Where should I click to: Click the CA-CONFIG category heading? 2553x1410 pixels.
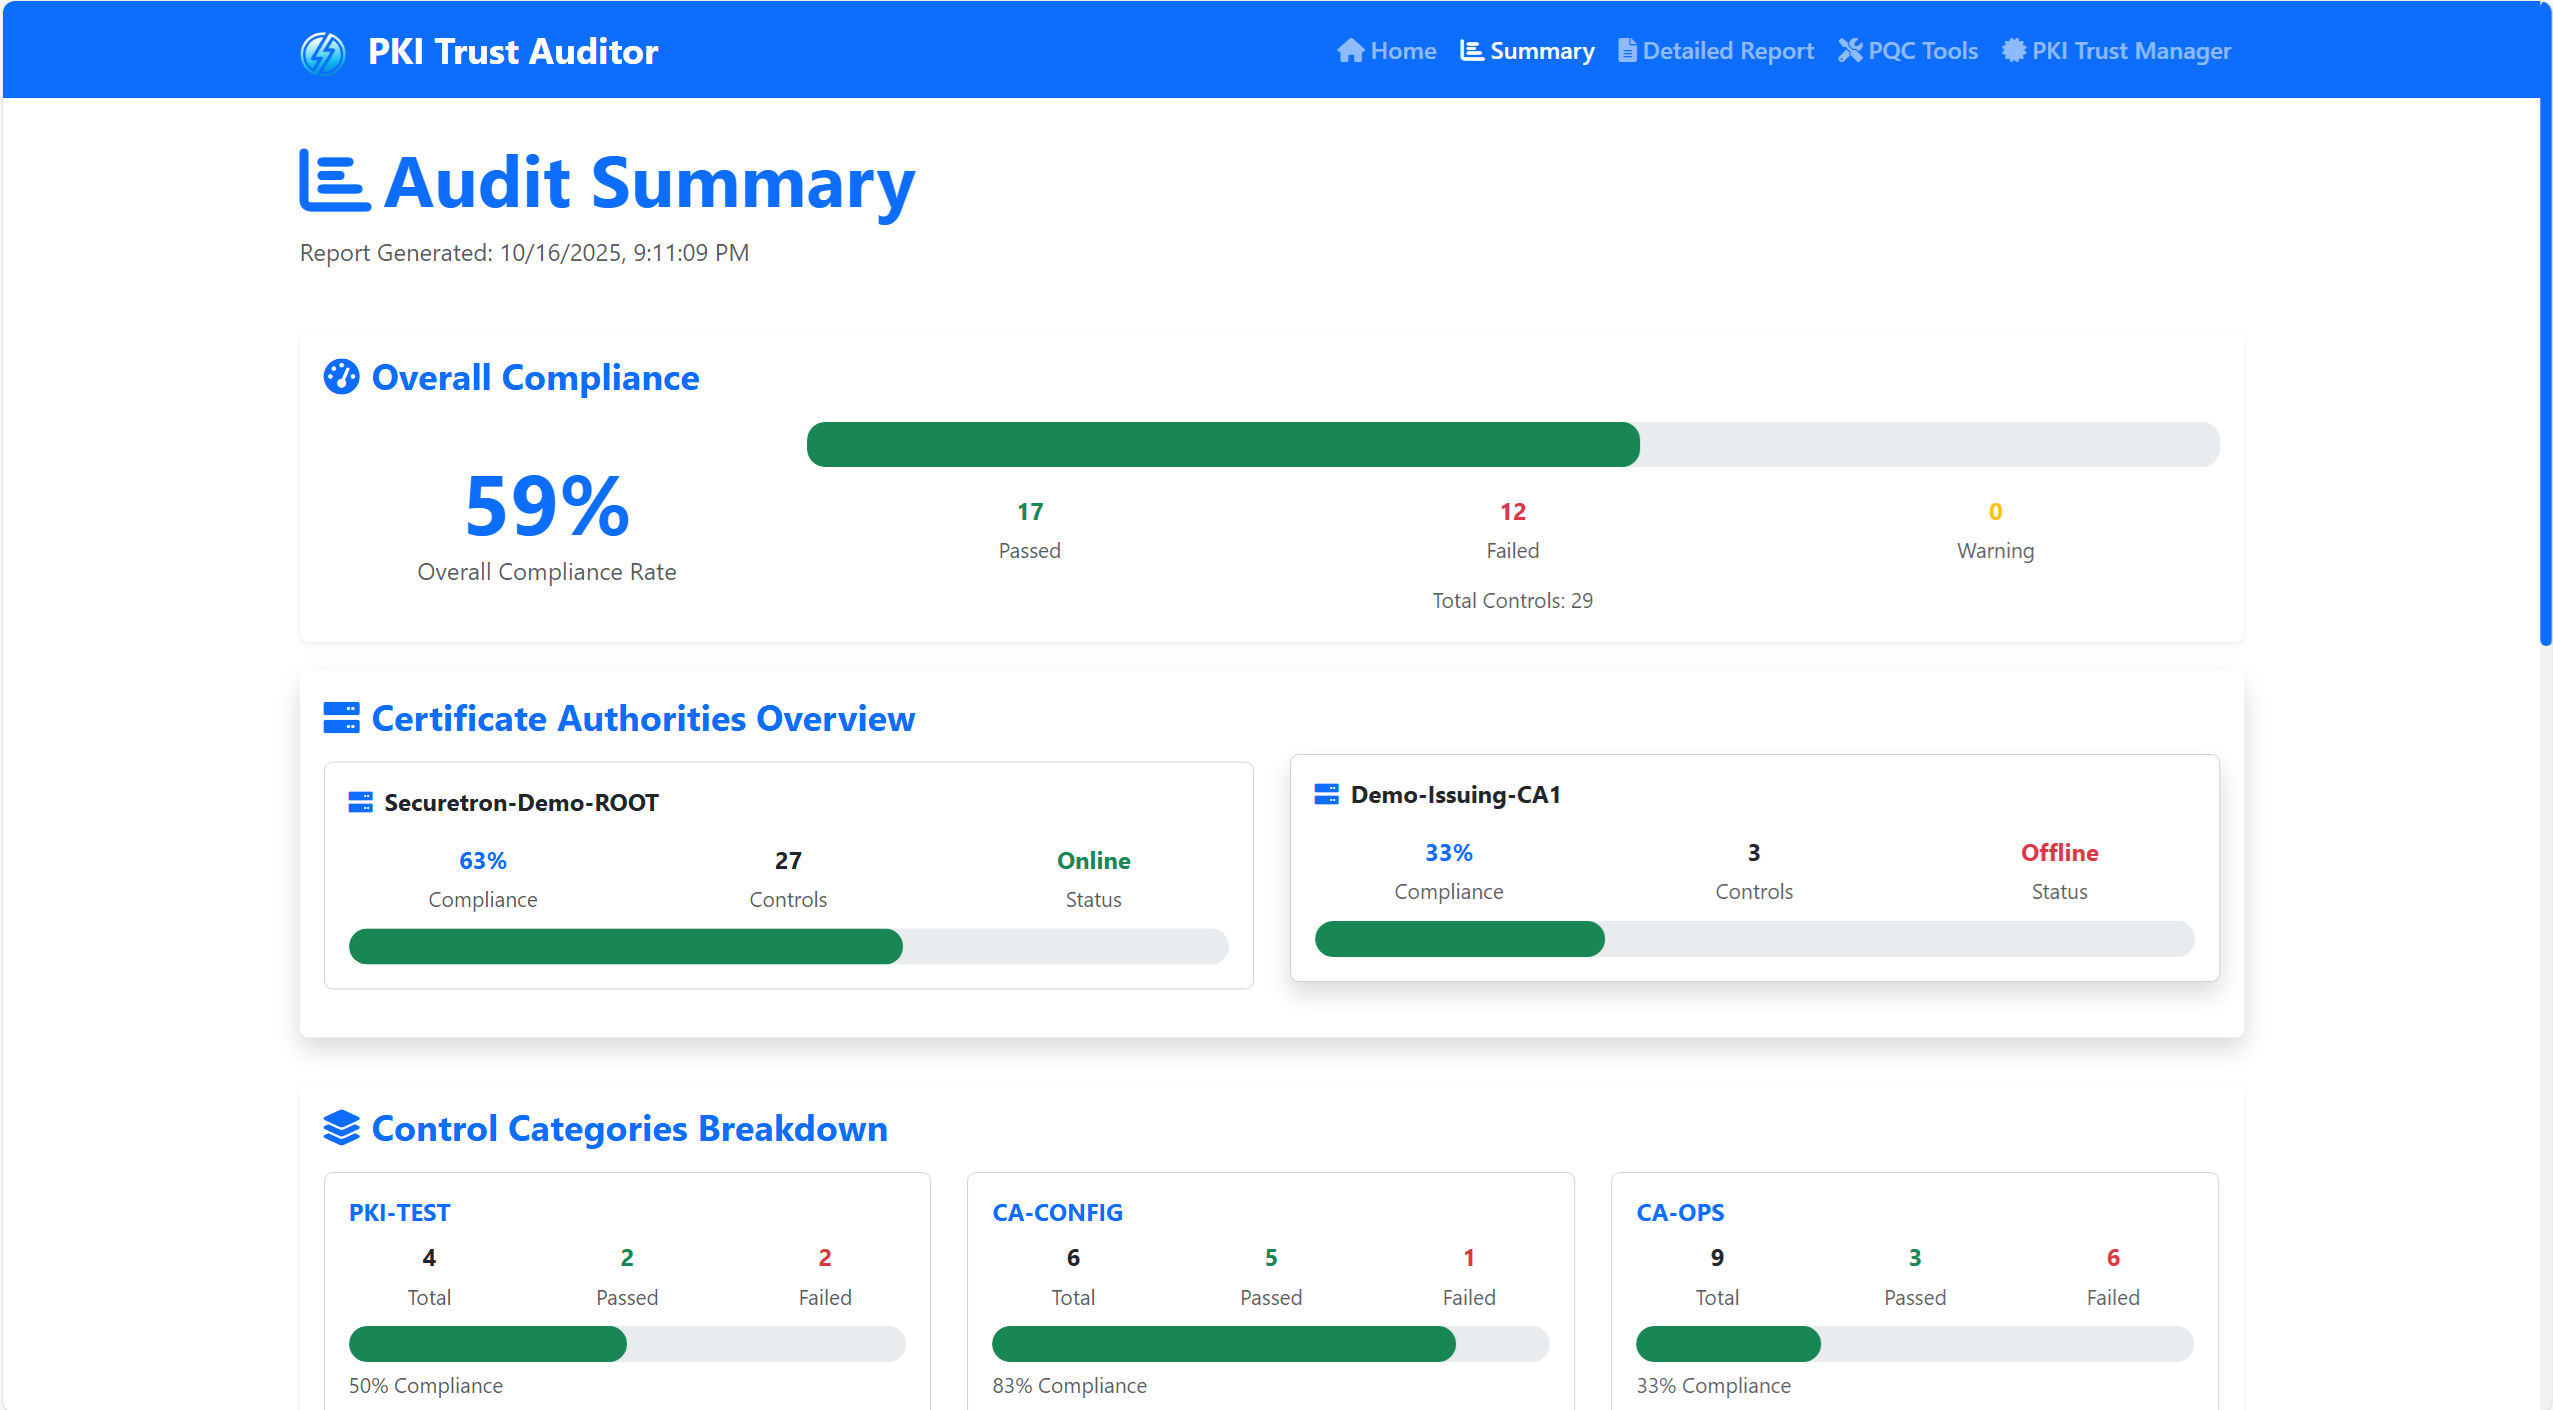(x=1057, y=1213)
